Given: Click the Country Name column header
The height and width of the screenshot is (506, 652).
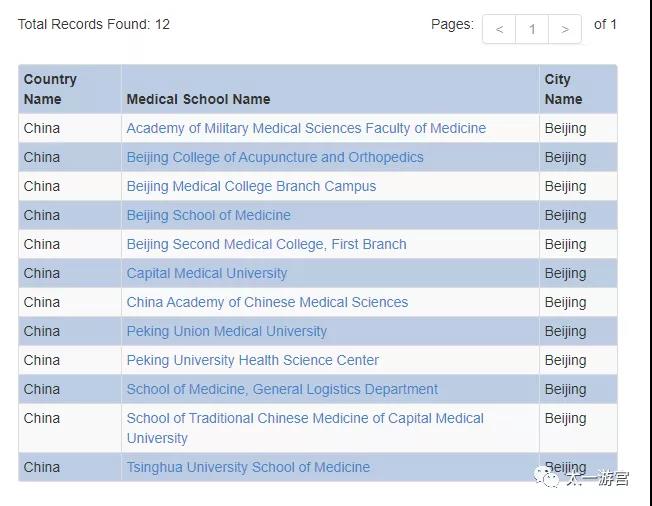Looking at the screenshot, I should (x=50, y=89).
